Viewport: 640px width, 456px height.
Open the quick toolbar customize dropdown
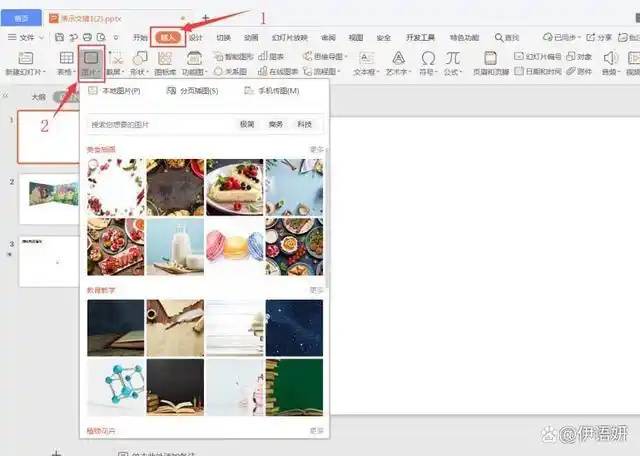(116, 38)
